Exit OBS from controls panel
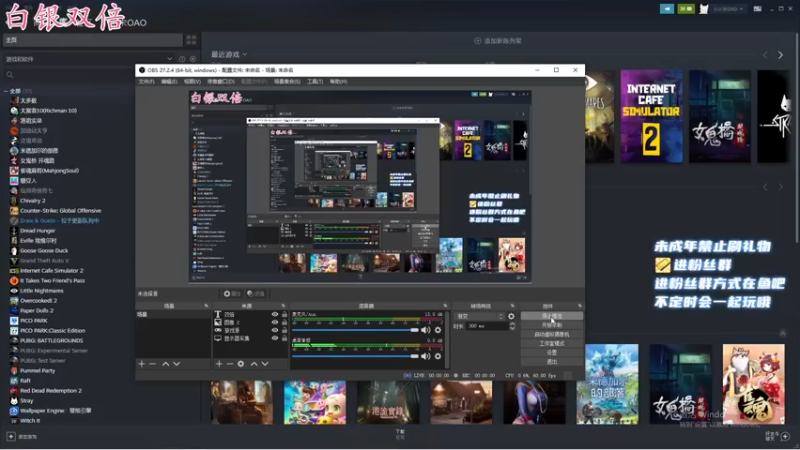This screenshot has width=800, height=450. pos(552,362)
